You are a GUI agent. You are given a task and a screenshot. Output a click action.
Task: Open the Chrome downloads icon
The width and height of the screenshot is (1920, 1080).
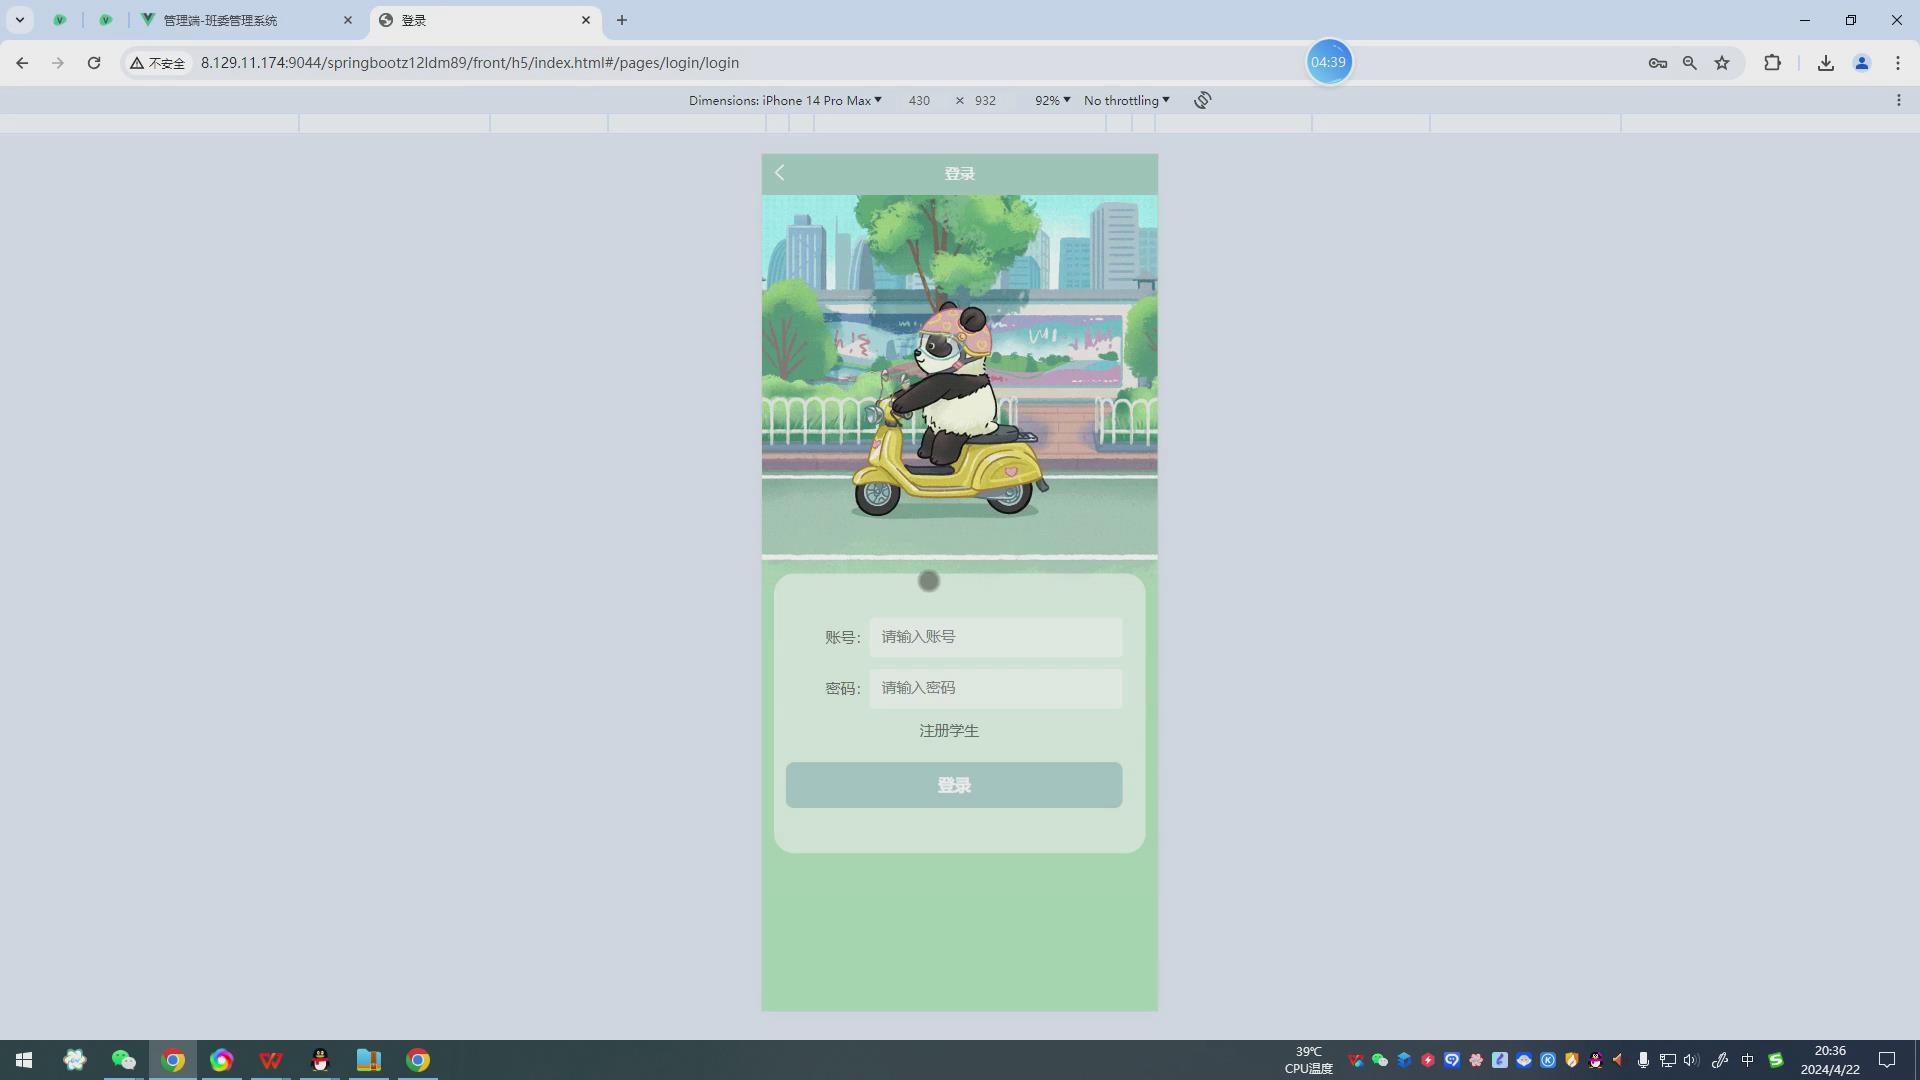1825,63
